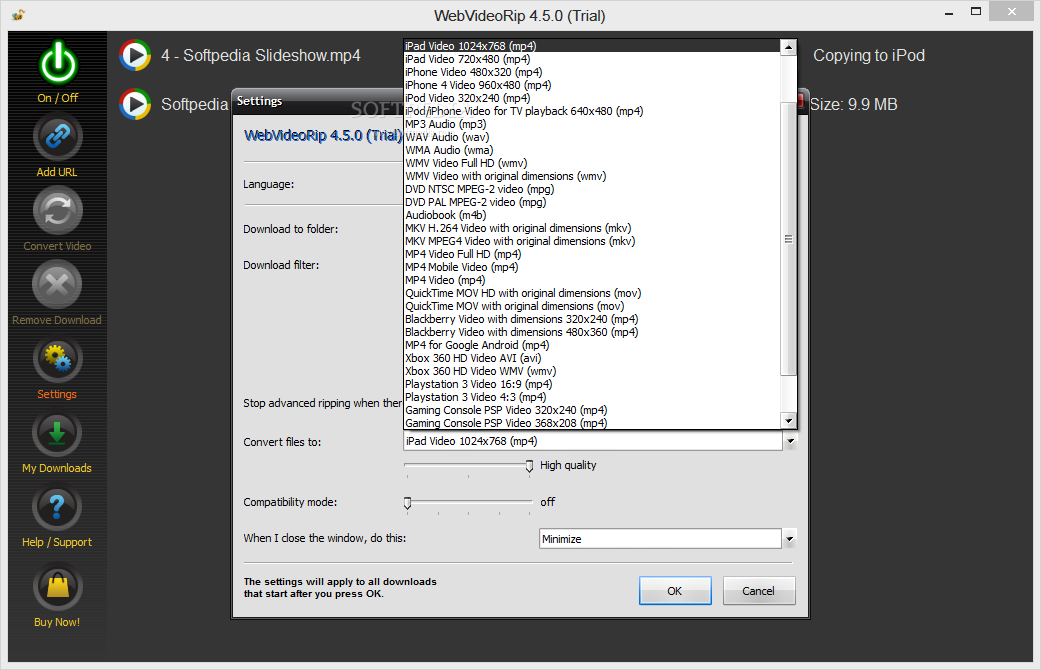Select Playstation 3 Video 4:3 (mp4)
The width and height of the screenshot is (1041, 670).
[x=592, y=397]
